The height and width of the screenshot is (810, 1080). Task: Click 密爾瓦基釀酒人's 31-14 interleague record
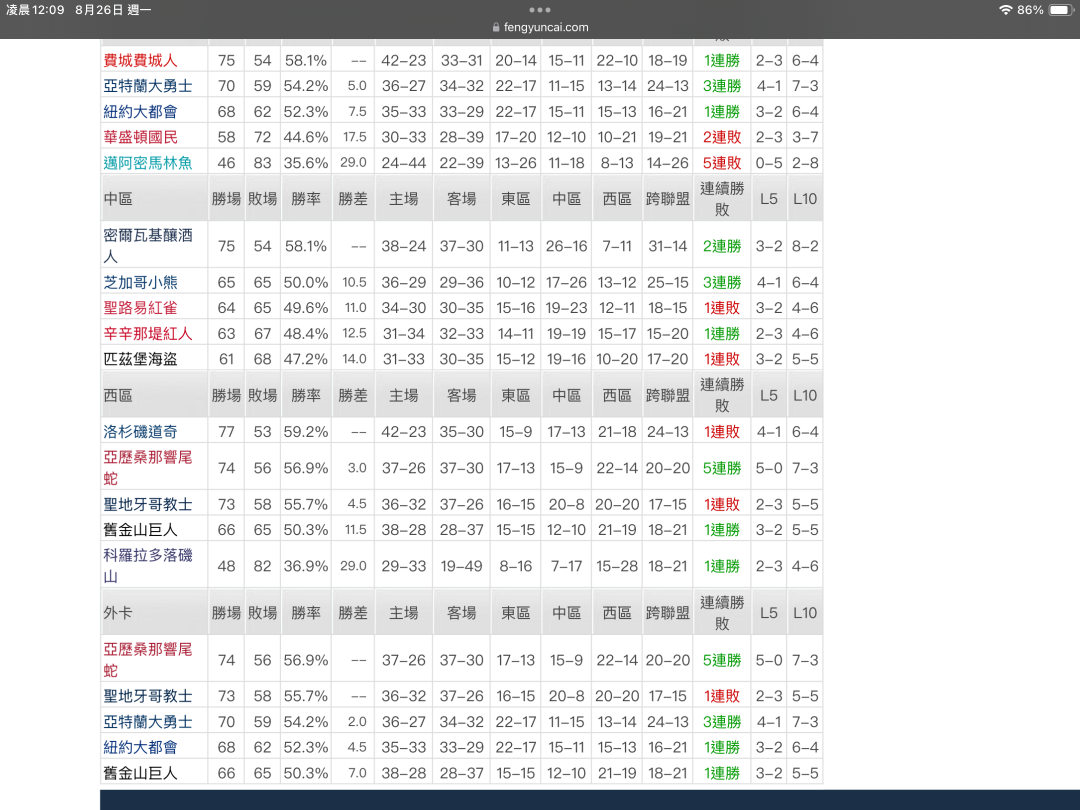[667, 246]
